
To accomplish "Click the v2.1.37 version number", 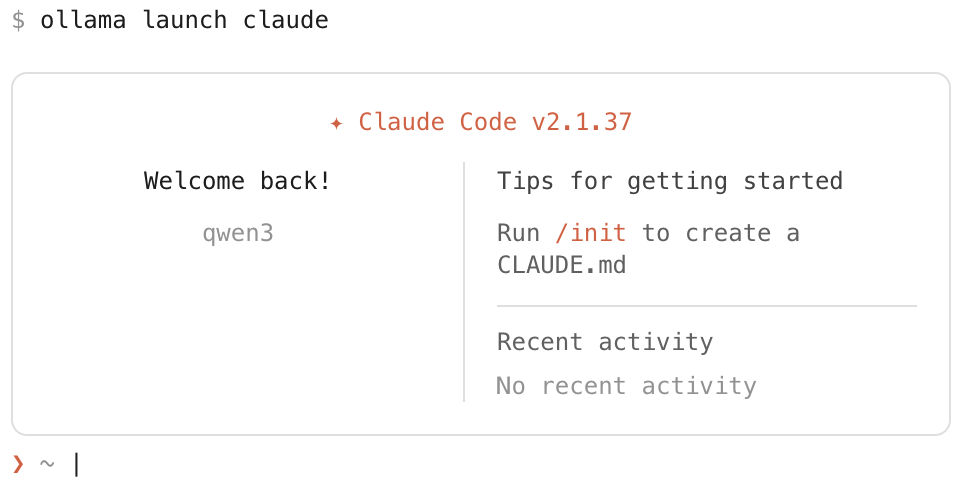I will [581, 122].
